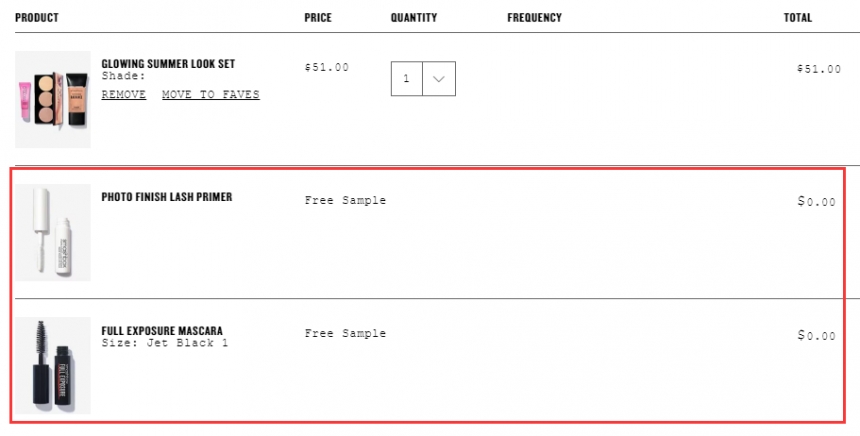Open the Glowing Summer Look Set thumbnail
Image resolution: width=860 pixels, height=436 pixels.
53,99
